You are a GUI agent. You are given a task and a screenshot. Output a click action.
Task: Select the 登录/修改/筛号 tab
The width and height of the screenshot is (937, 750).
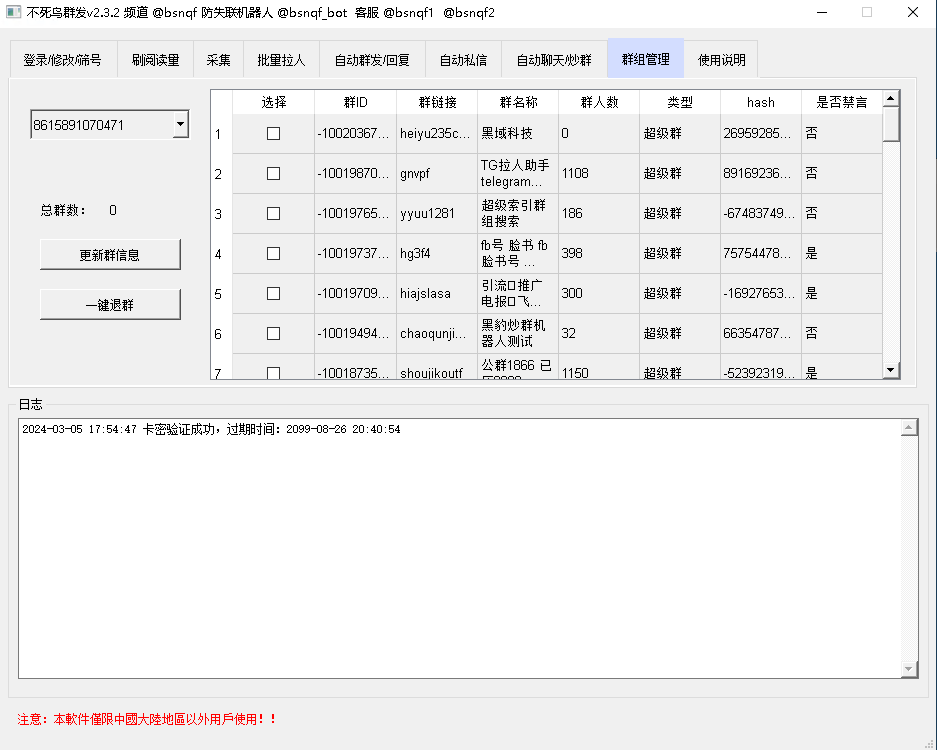point(62,60)
